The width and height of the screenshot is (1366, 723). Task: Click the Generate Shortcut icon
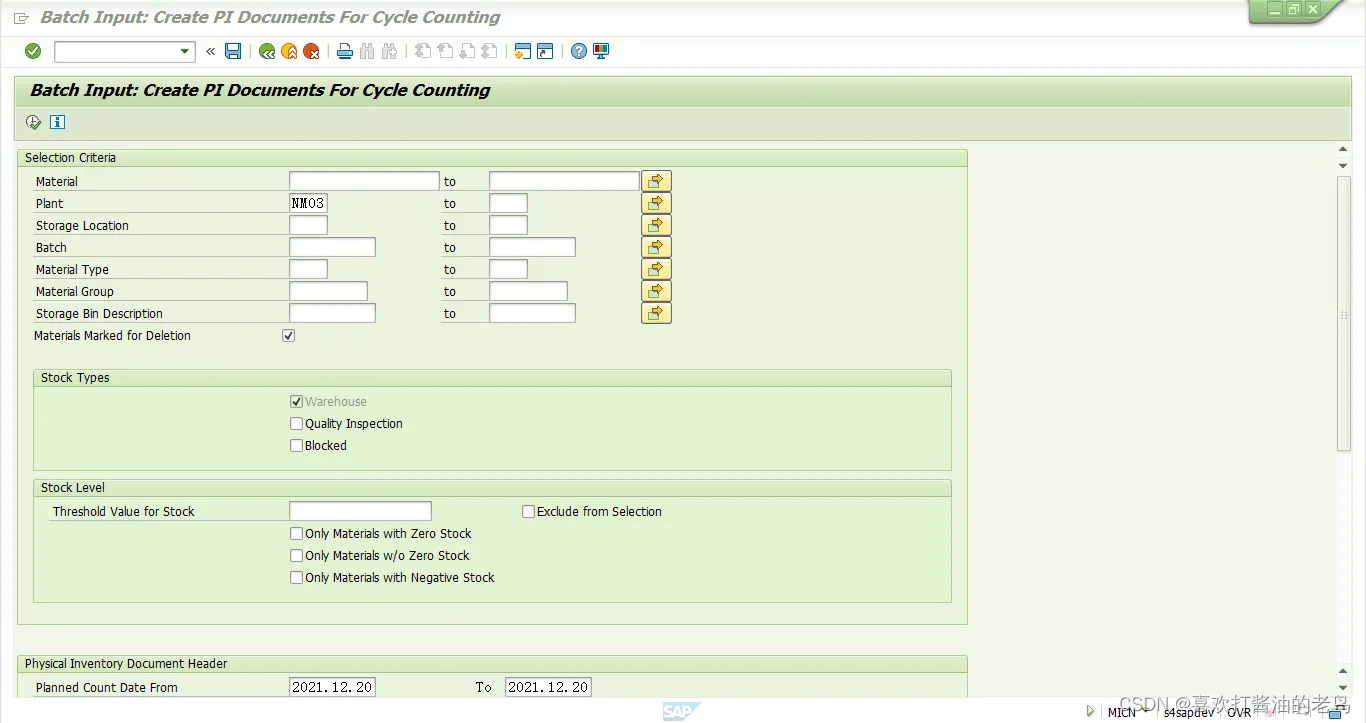point(545,51)
